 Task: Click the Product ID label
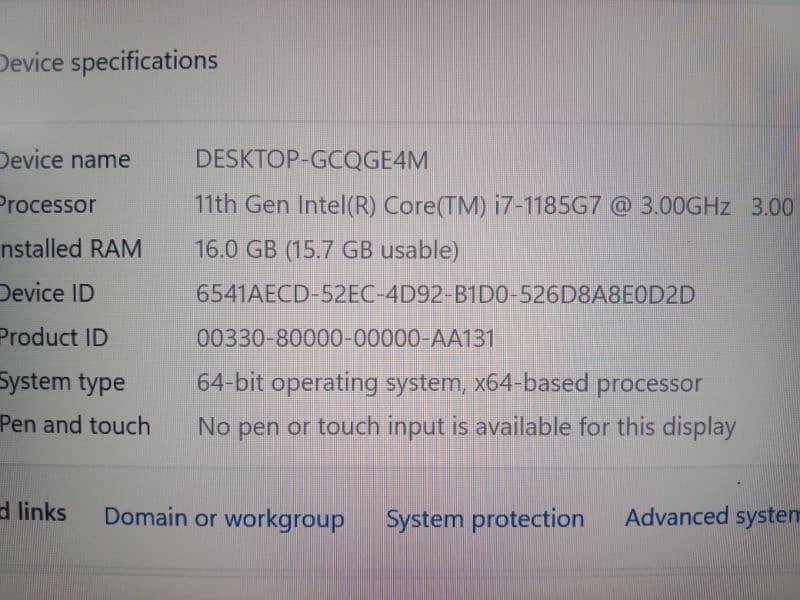(x=54, y=337)
